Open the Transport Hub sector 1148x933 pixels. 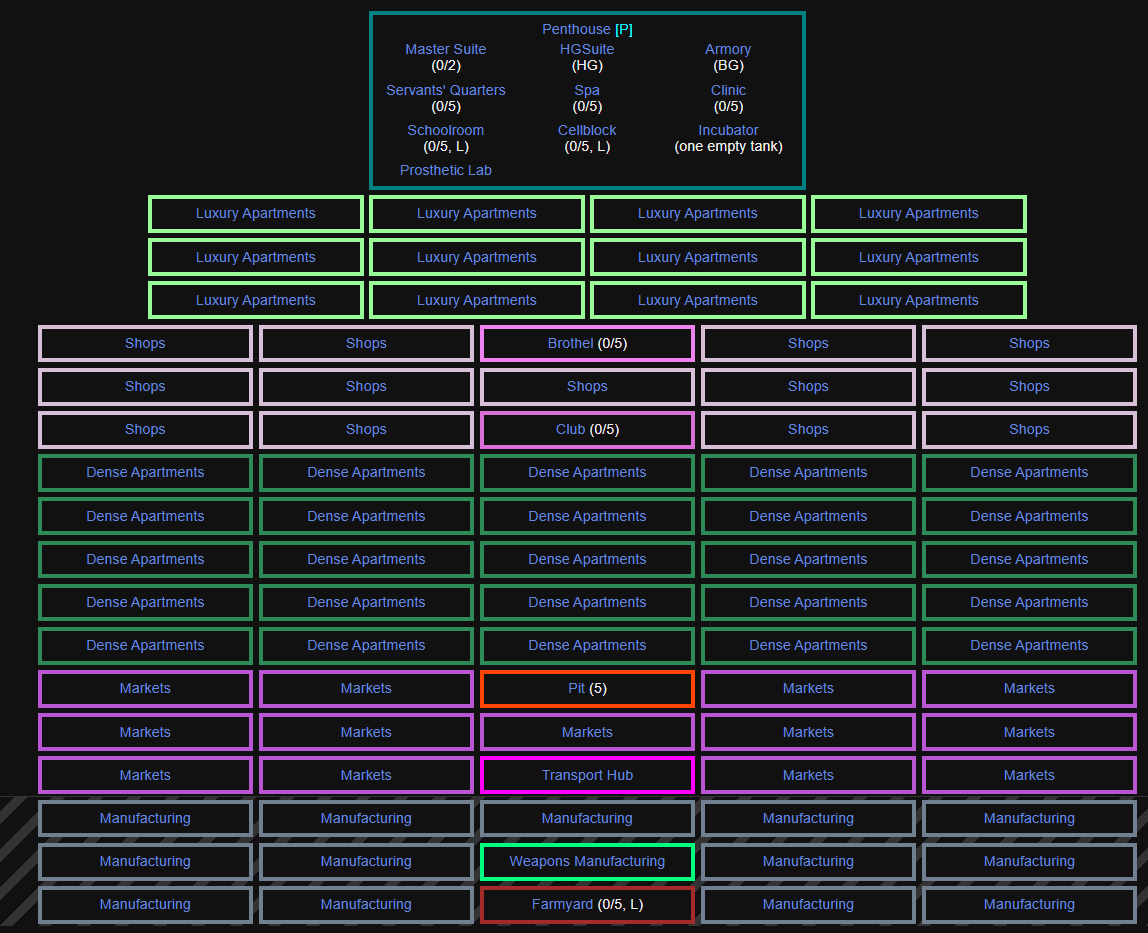[587, 775]
